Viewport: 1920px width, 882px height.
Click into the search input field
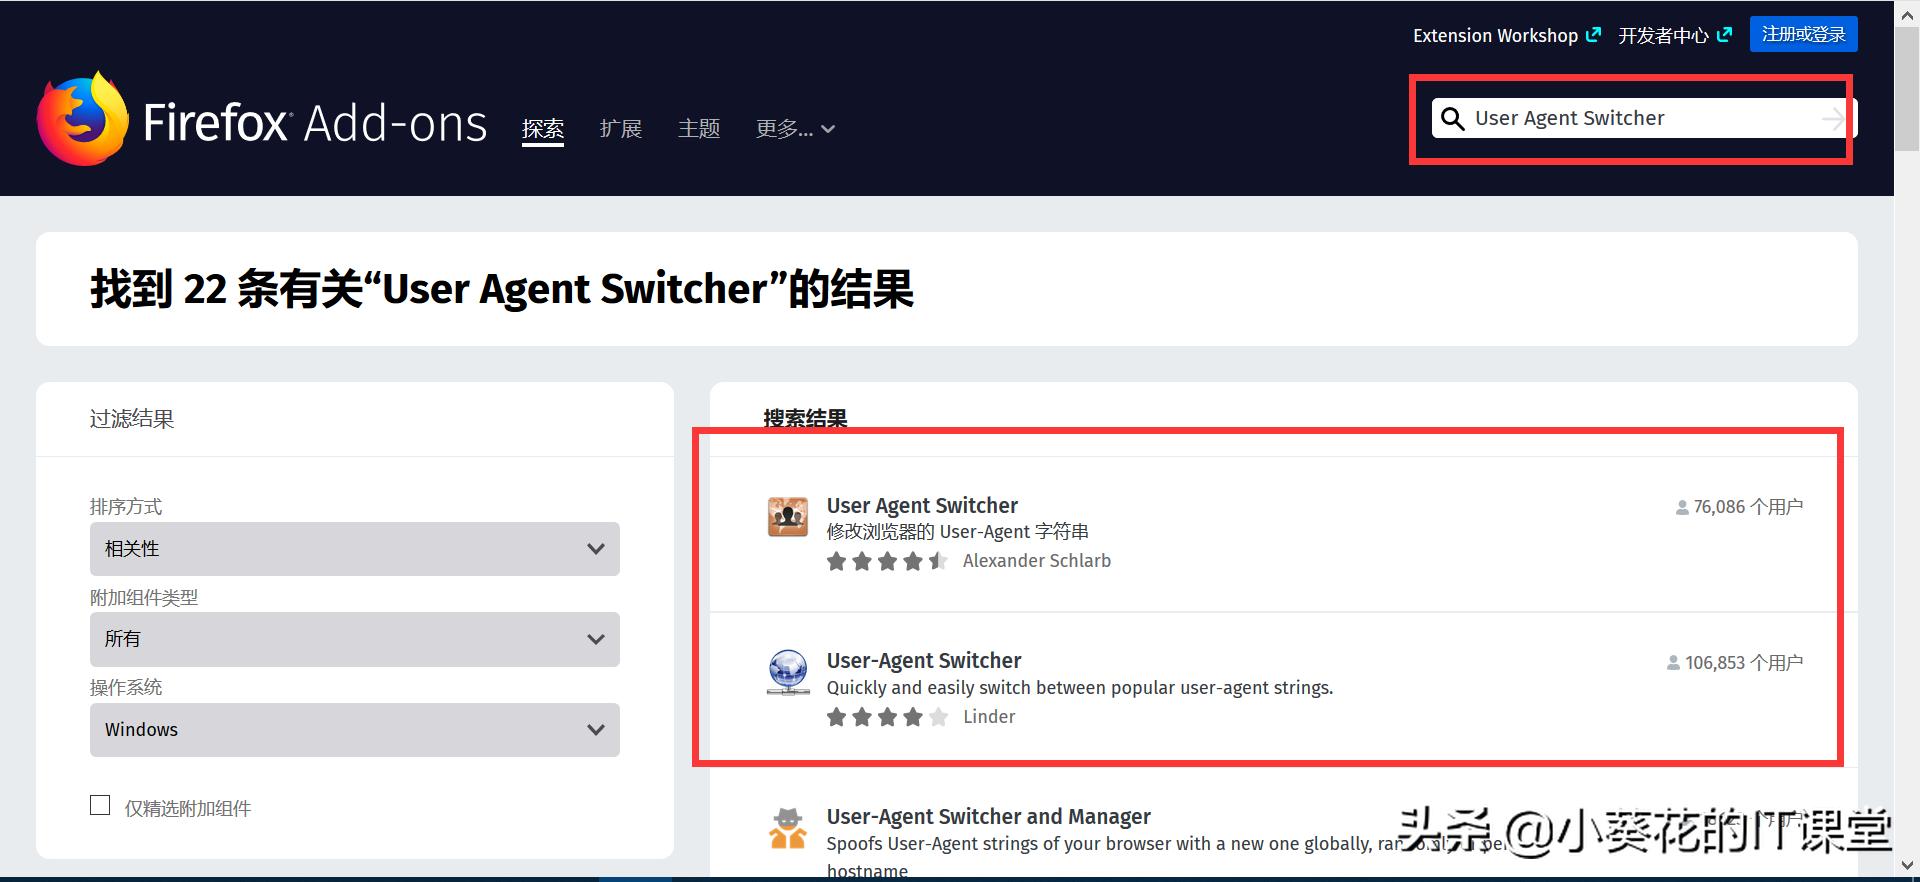coord(1644,118)
